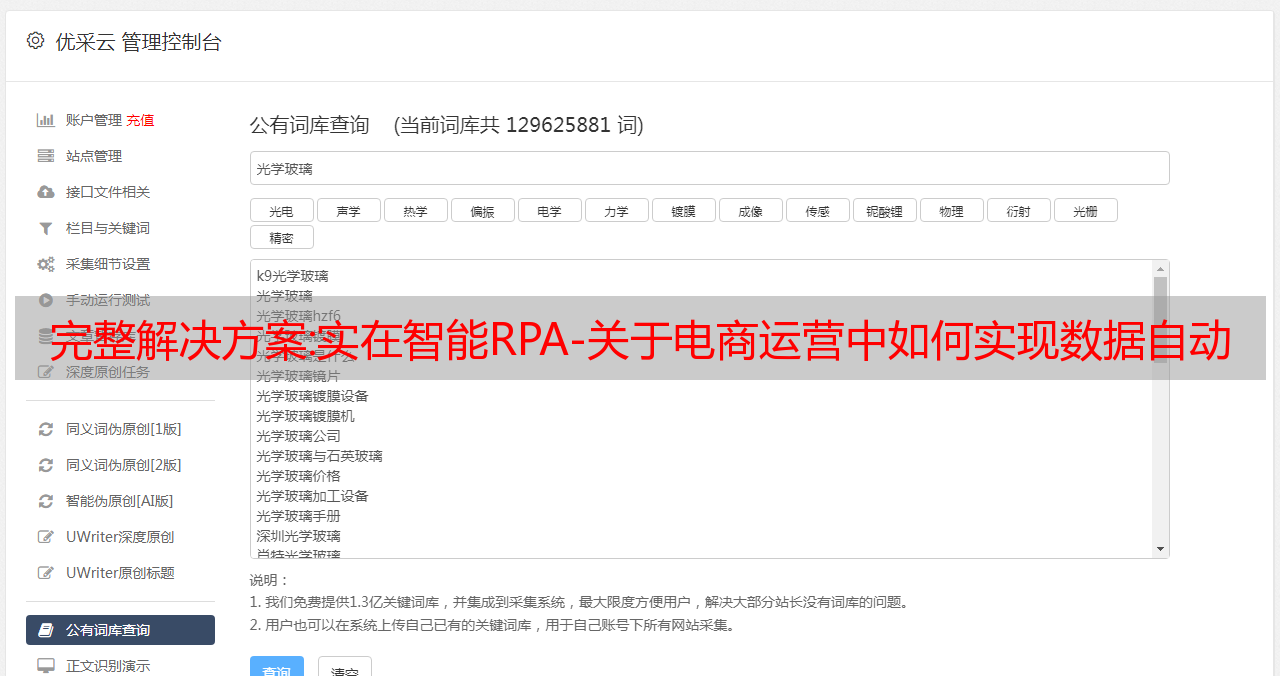1280x676 pixels.
Task: Click the edit icon for UWriter深度原创
Action: 46,537
